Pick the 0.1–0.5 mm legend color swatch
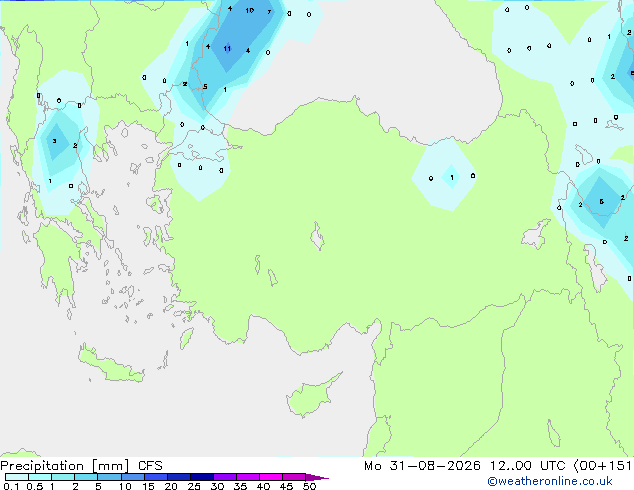 17,477
